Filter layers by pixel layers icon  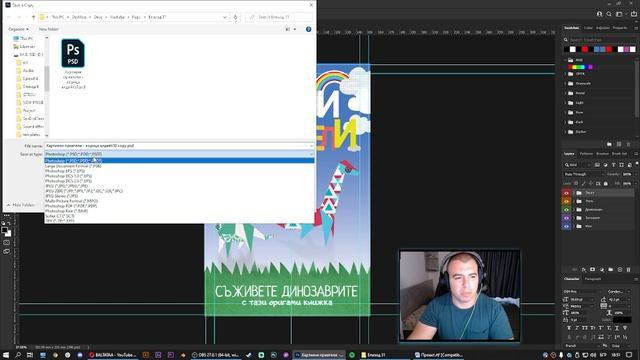click(x=597, y=165)
